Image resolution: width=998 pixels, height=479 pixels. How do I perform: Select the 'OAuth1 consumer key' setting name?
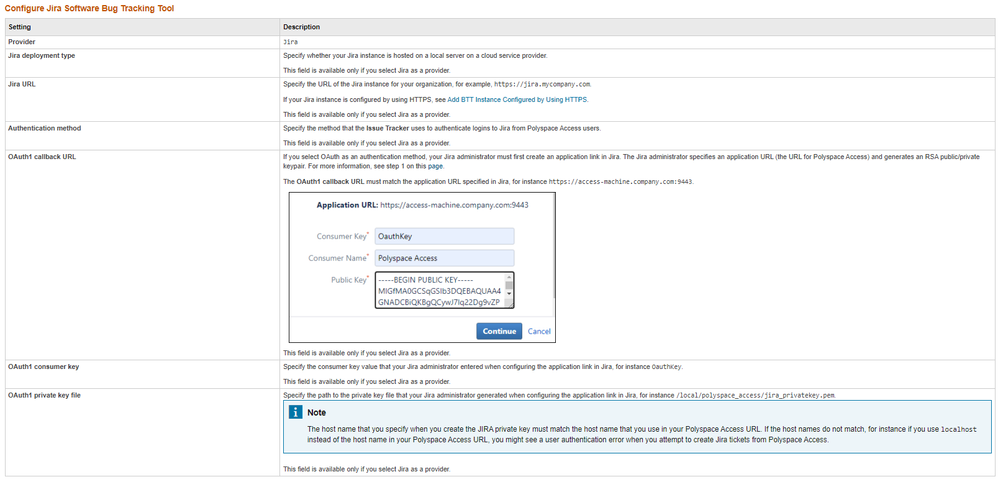click(43, 367)
